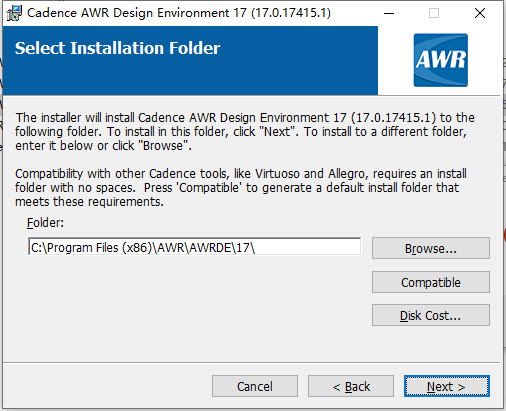Focus the Folder path input field

click(x=194, y=247)
